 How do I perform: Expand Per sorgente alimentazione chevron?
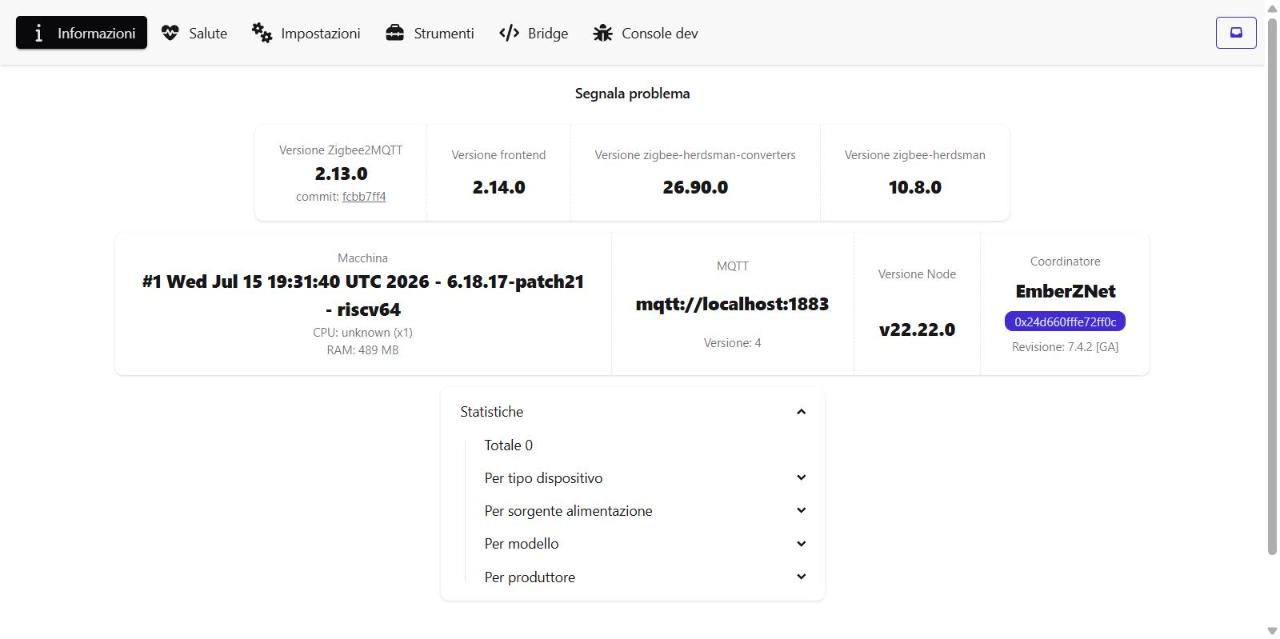pos(801,511)
